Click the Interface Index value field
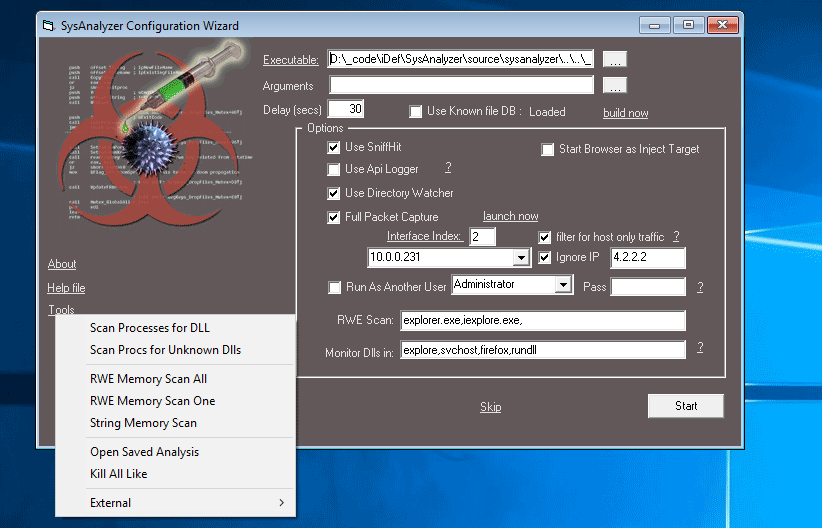Viewport: 822px width, 528px height. click(x=482, y=236)
